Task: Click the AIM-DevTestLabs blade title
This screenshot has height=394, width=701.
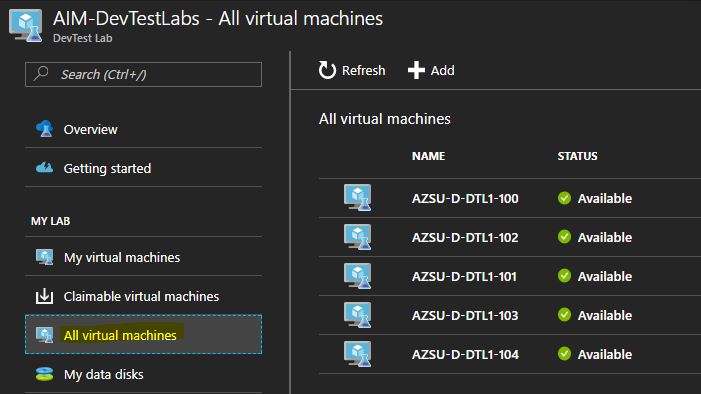Action: point(218,19)
